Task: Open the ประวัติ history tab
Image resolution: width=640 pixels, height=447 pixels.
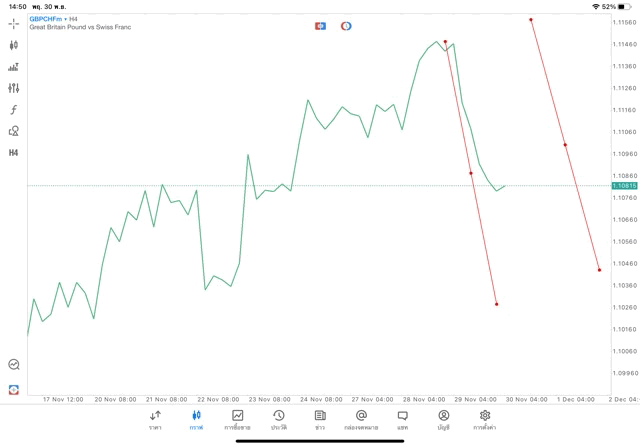Action: pyautogui.click(x=278, y=419)
